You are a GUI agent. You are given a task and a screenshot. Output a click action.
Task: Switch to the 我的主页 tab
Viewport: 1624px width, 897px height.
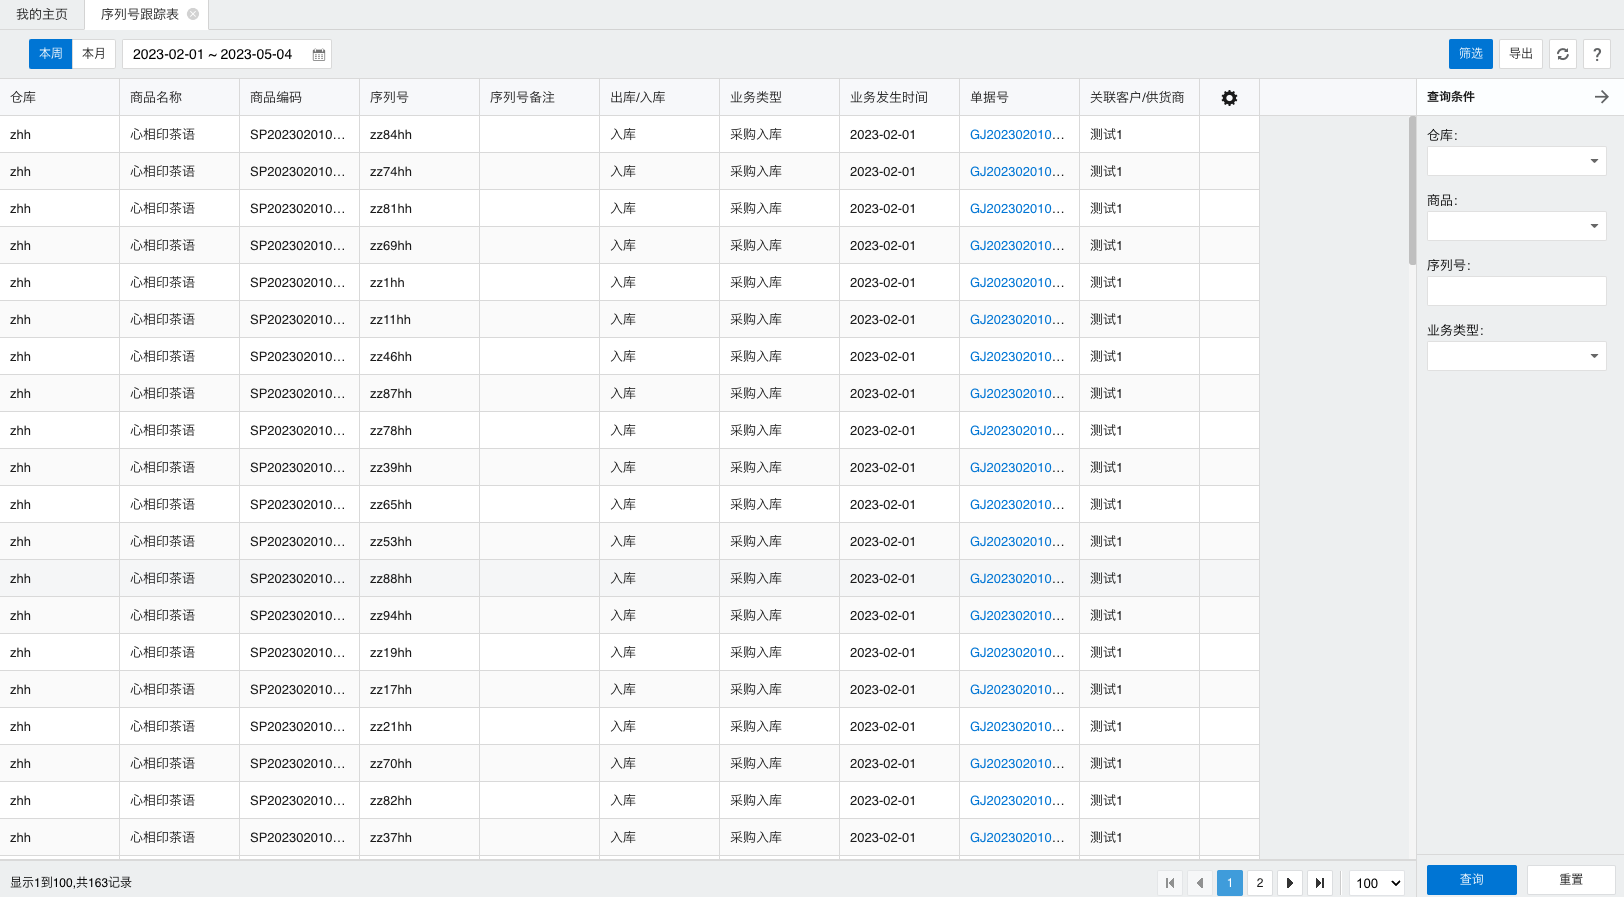pyautogui.click(x=42, y=14)
